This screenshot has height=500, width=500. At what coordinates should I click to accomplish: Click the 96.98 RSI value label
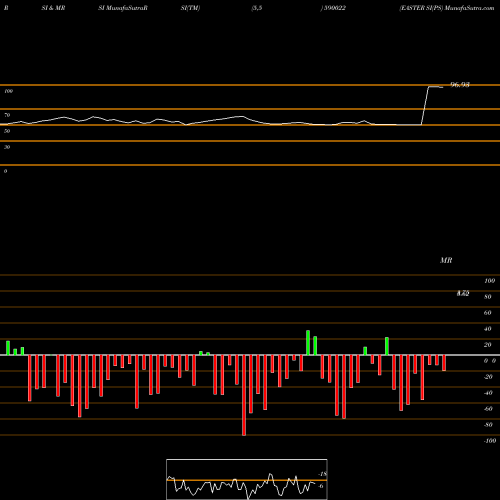[x=460, y=85]
